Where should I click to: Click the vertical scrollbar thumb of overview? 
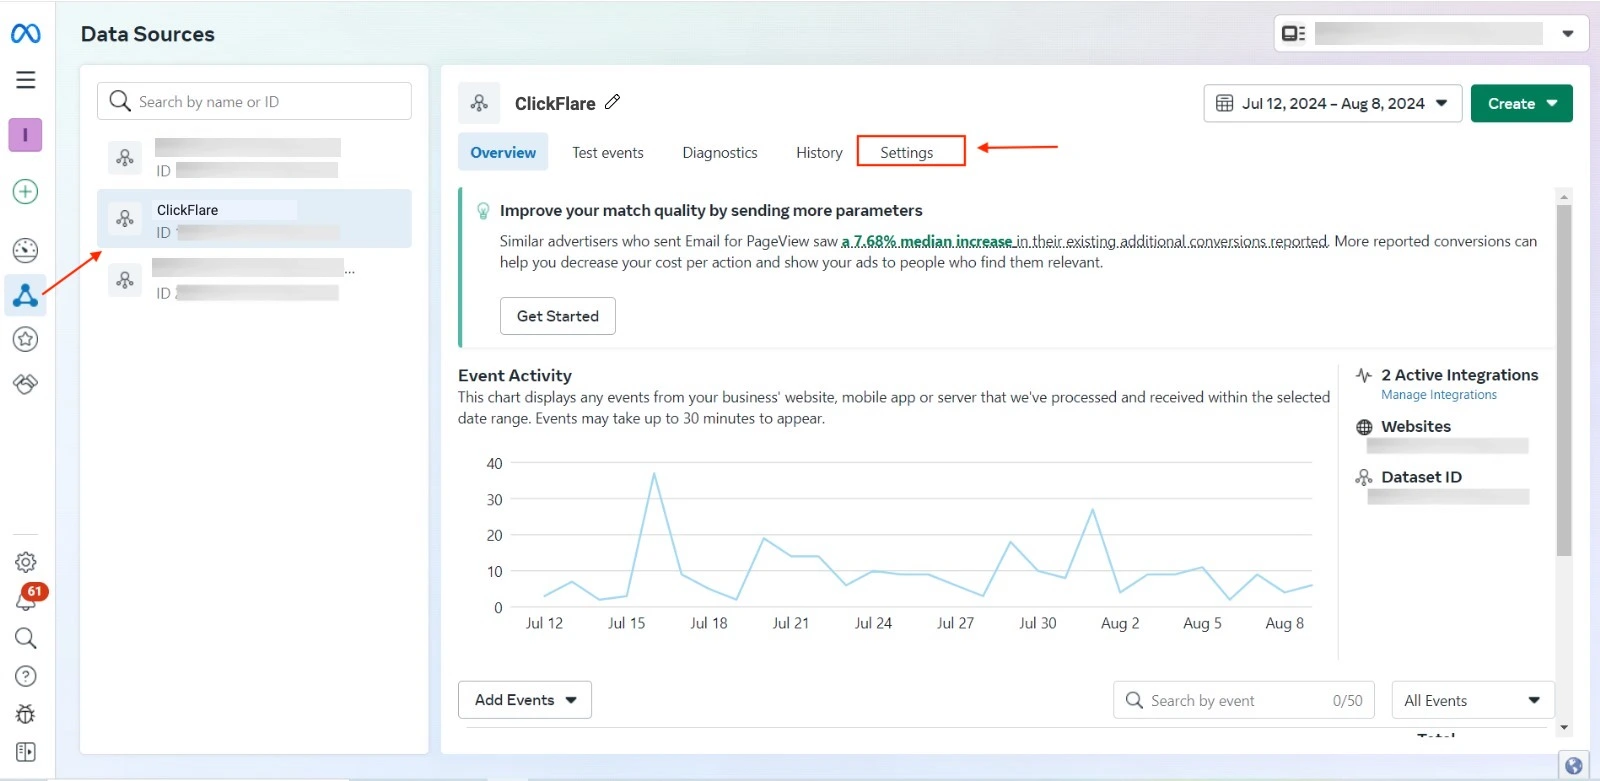[x=1564, y=380]
